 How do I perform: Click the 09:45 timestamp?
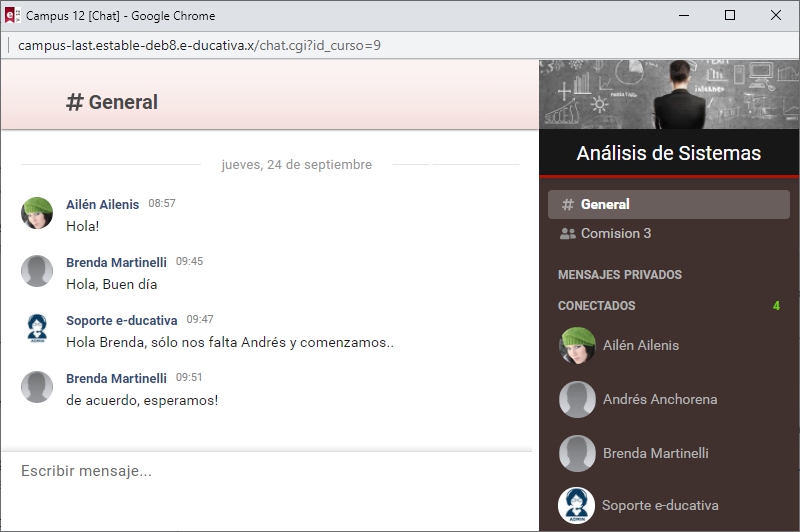tap(189, 261)
